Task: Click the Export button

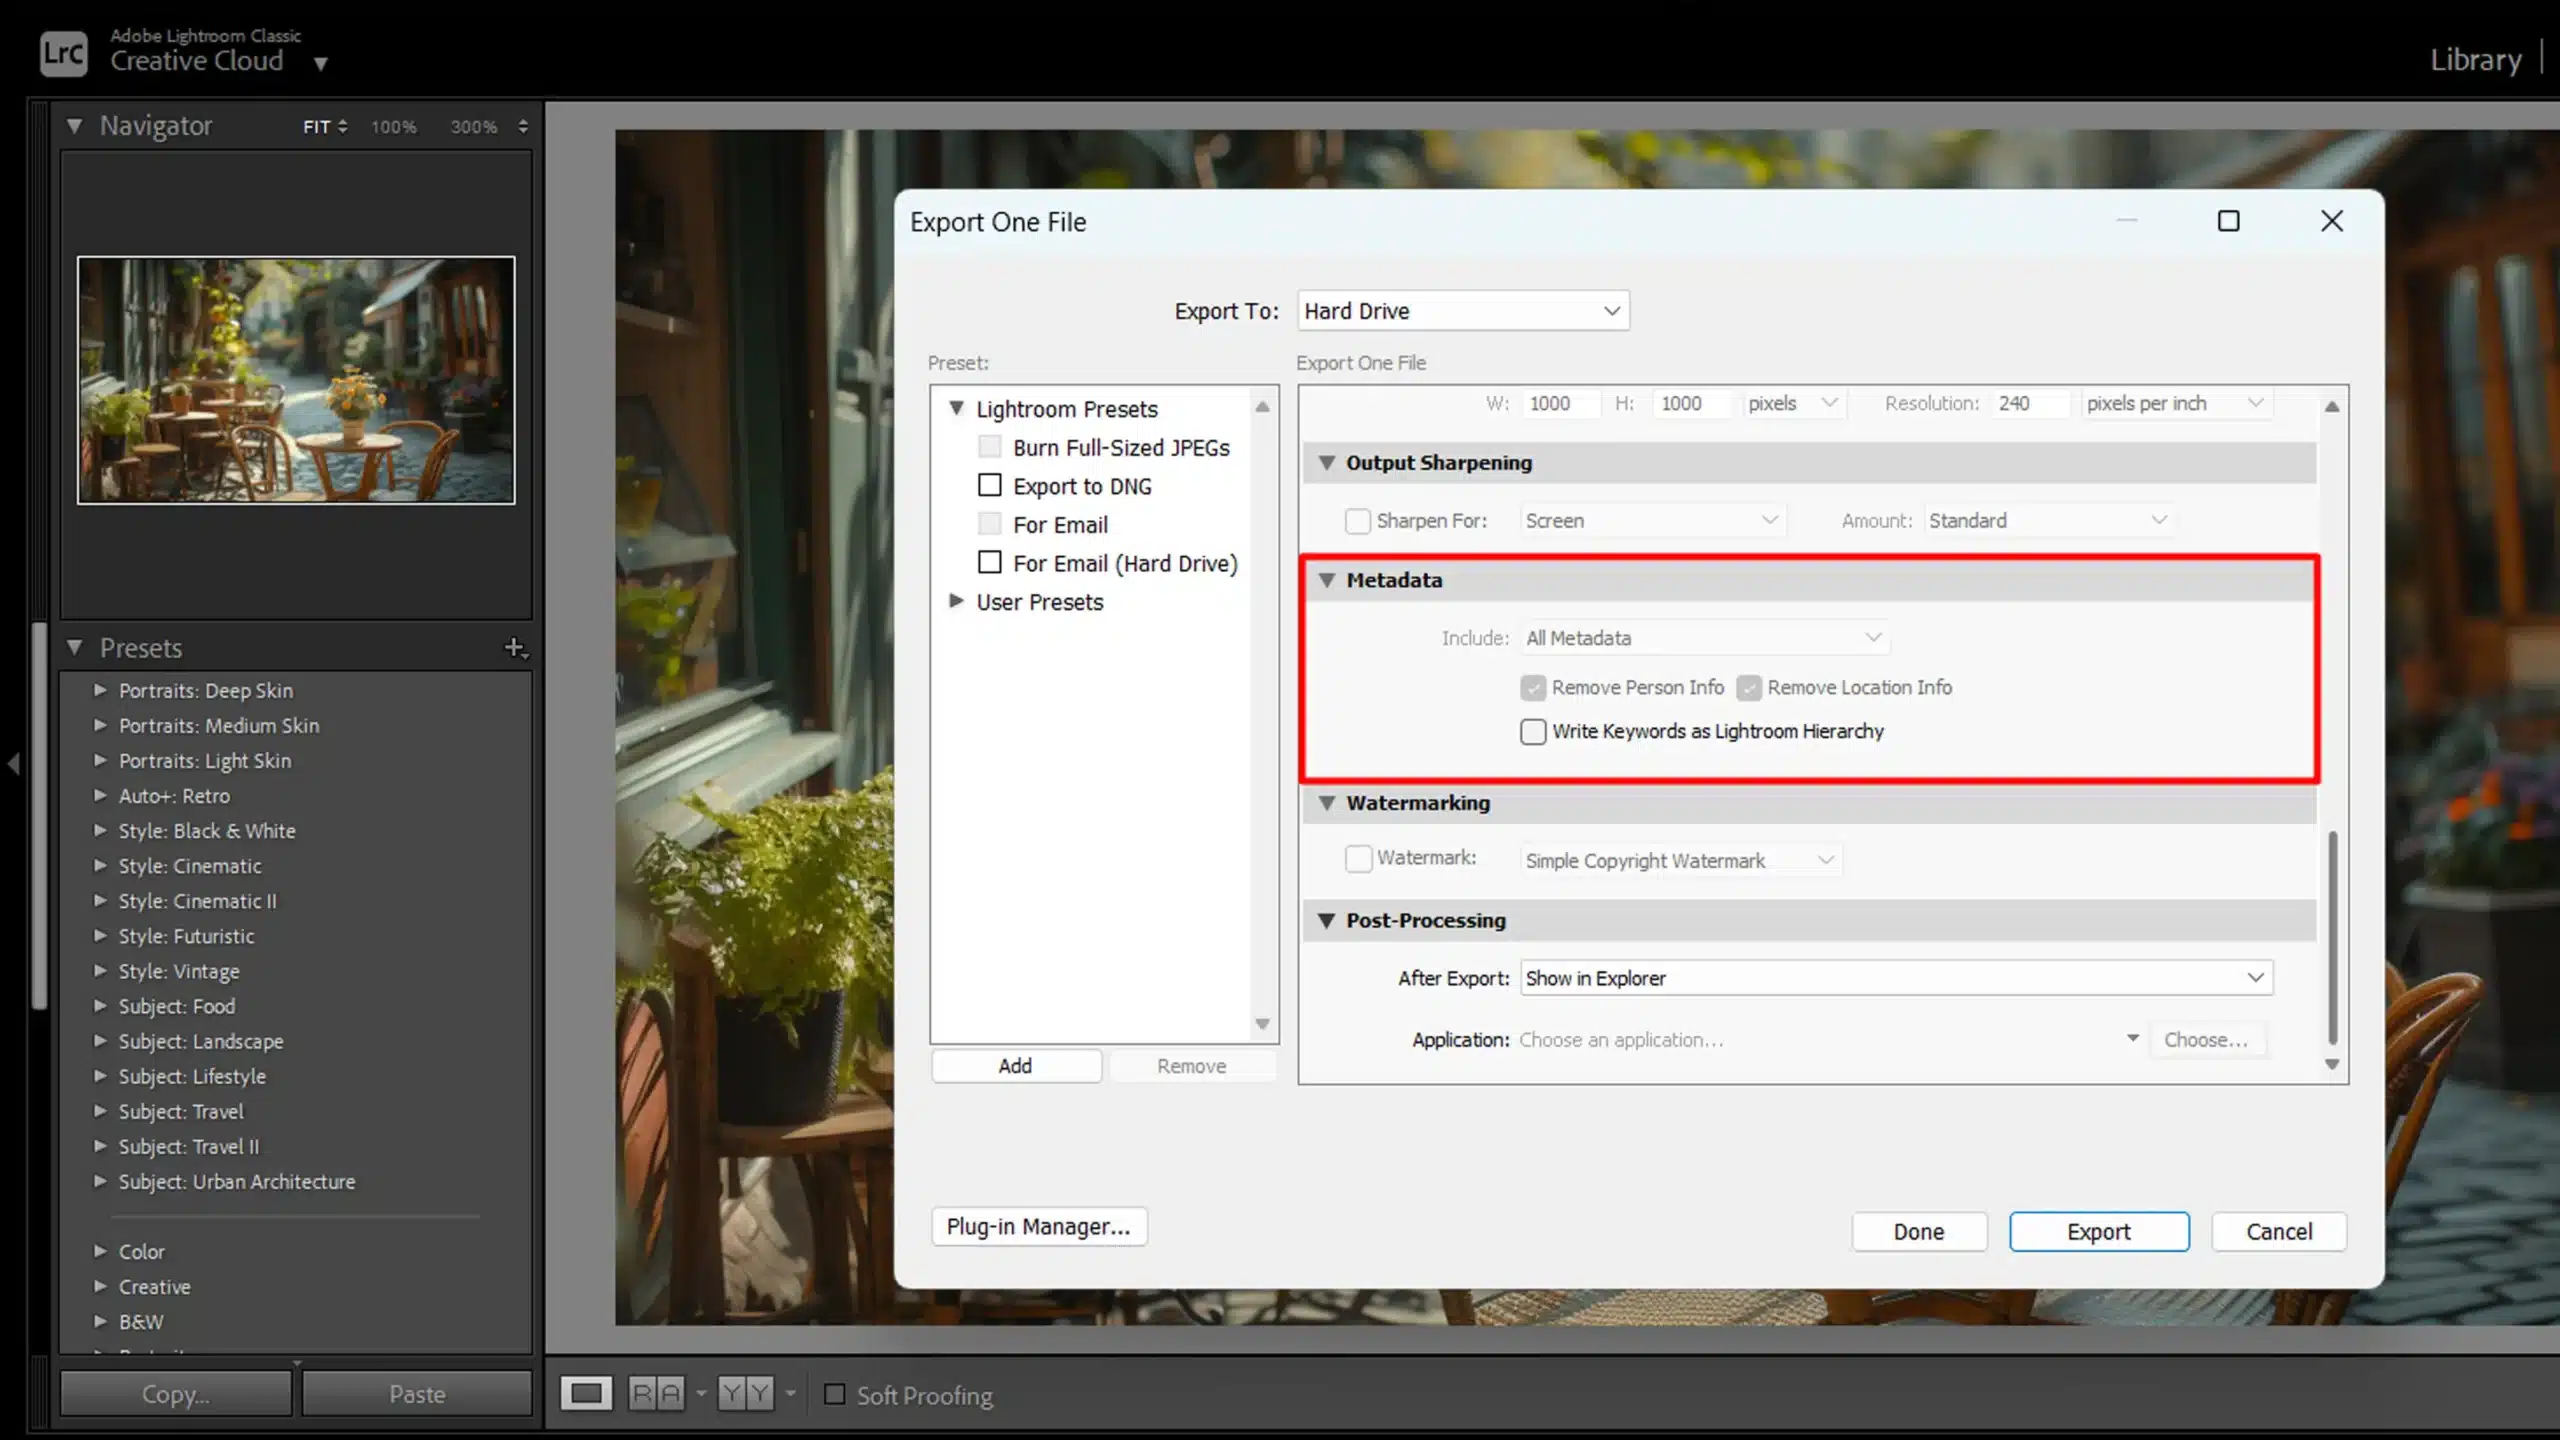Action: pyautogui.click(x=2099, y=1231)
